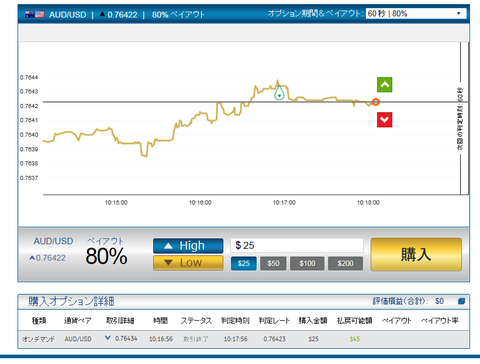Click the 取引詳細 column header
The height and width of the screenshot is (364, 480).
point(120,321)
